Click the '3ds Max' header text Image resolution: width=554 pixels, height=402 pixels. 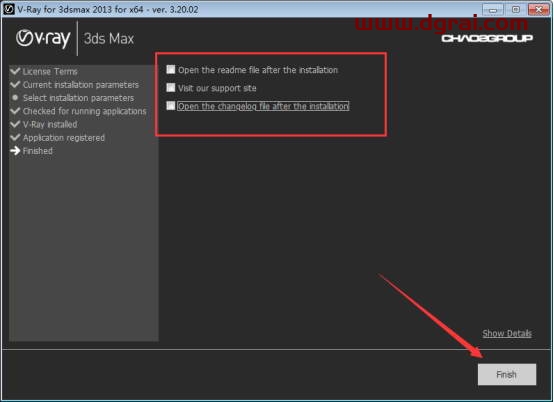pyautogui.click(x=109, y=39)
